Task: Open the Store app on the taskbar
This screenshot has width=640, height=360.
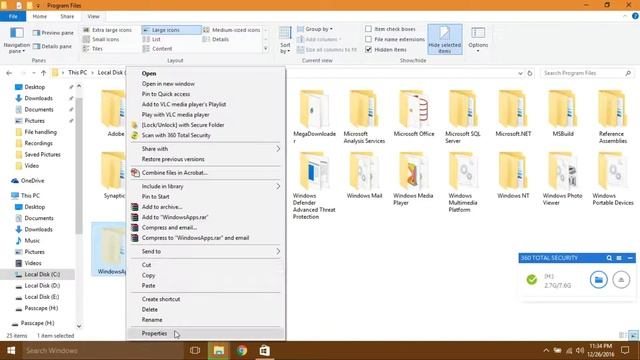Action: 264,350
